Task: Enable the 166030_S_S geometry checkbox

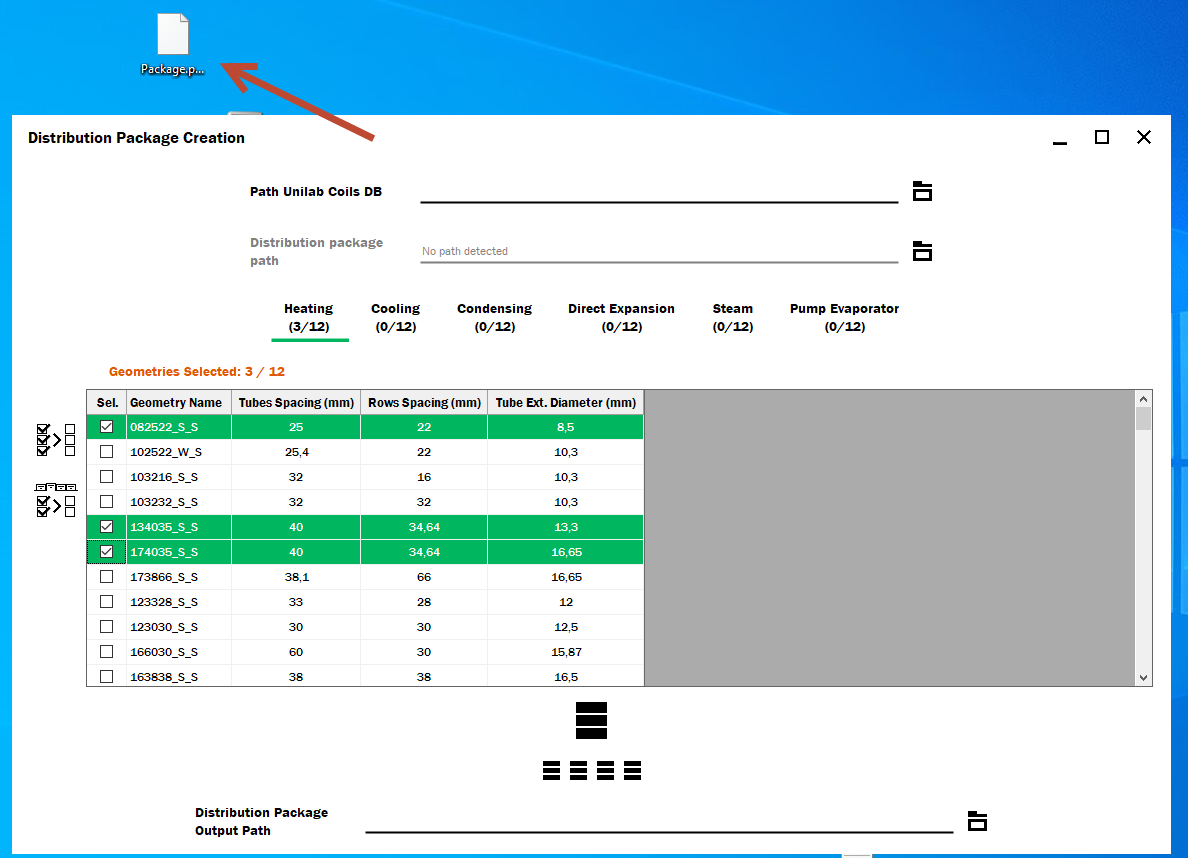Action: point(107,652)
